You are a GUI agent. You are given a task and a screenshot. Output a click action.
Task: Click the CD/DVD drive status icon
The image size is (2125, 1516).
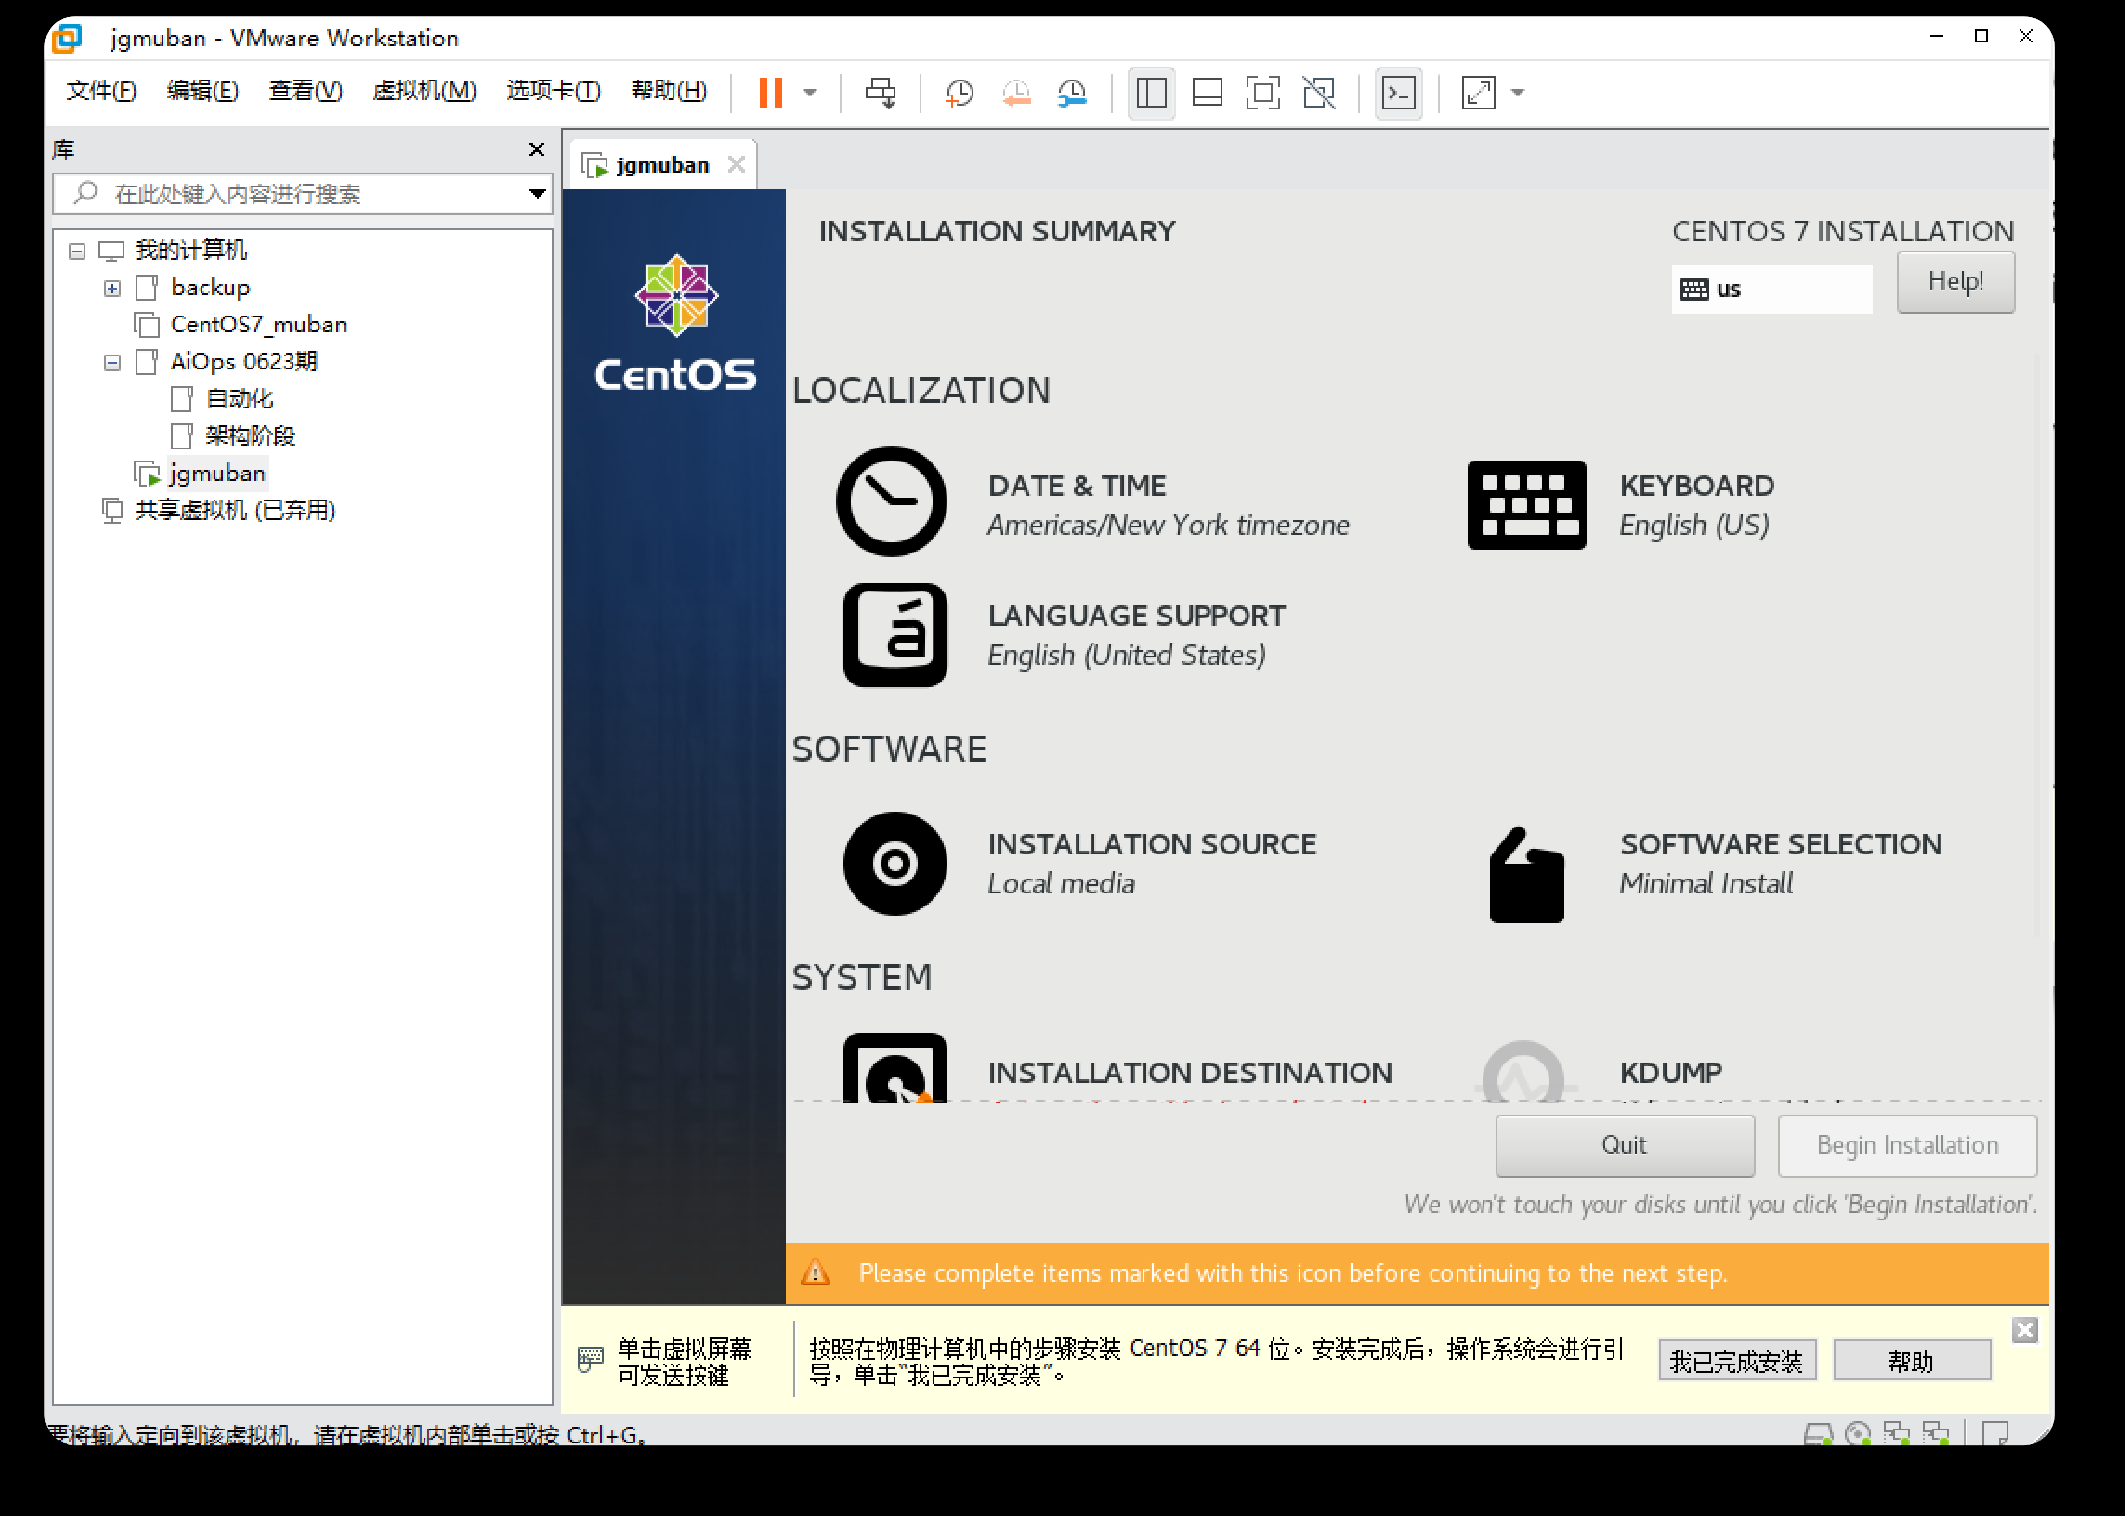point(1857,1434)
